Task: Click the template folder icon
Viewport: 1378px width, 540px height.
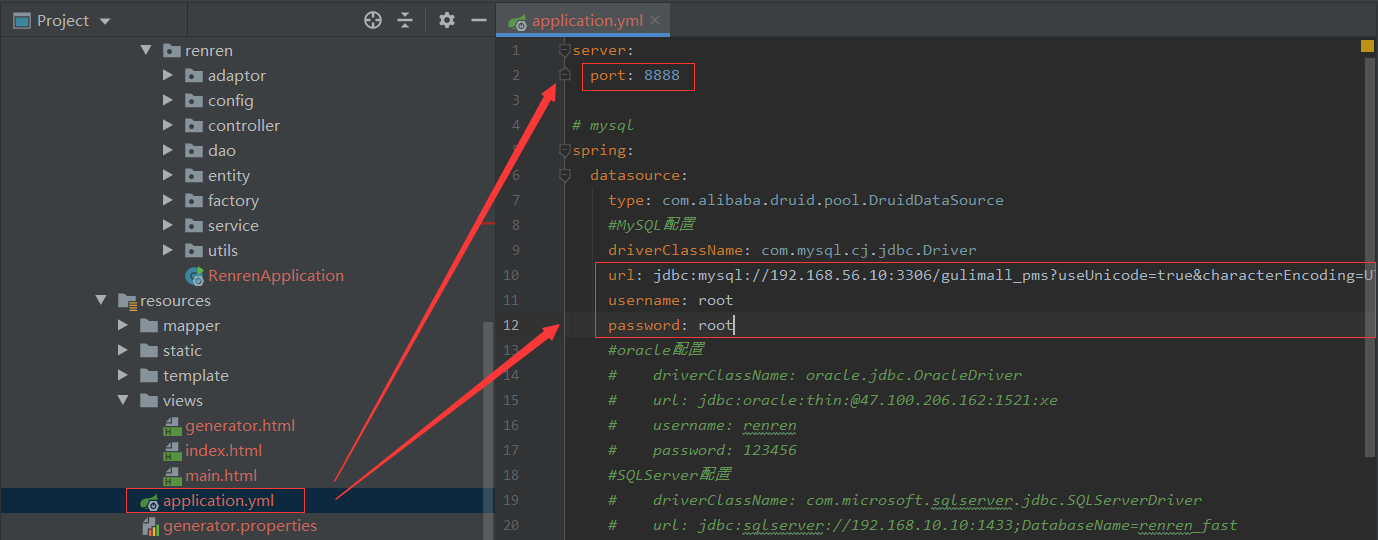Action: (x=149, y=375)
